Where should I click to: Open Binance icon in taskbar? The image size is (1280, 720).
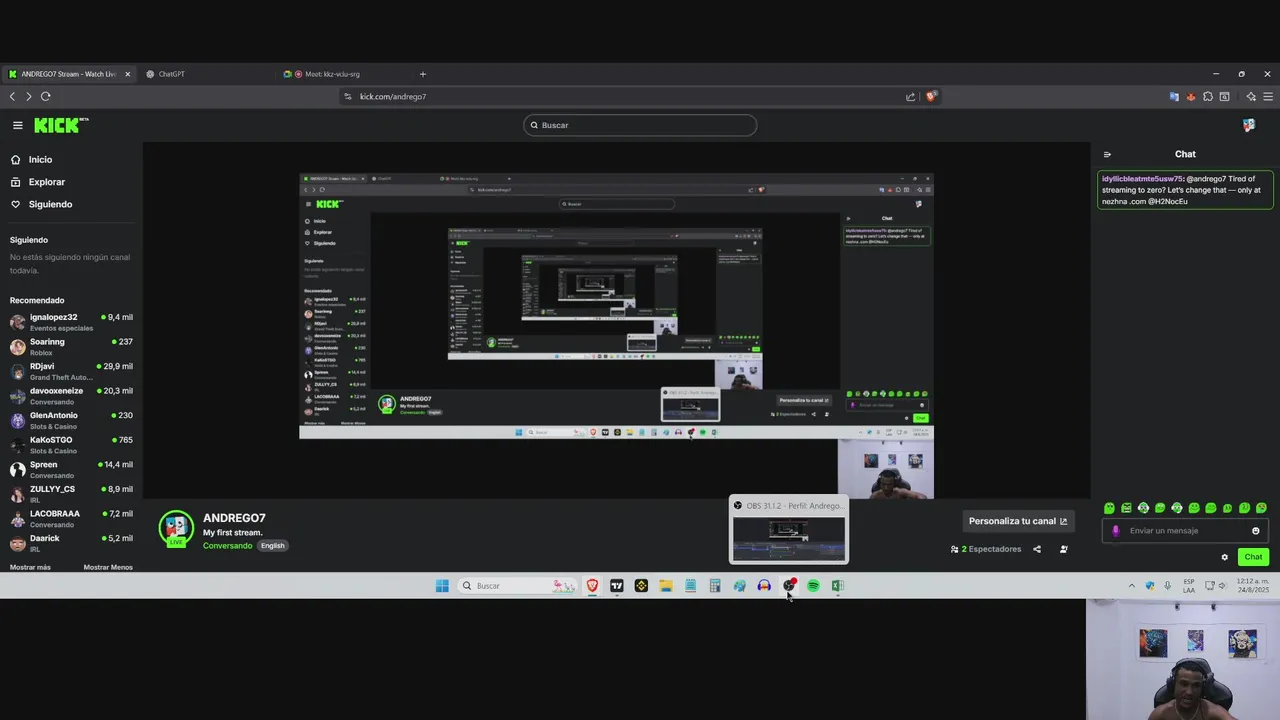pyautogui.click(x=641, y=586)
